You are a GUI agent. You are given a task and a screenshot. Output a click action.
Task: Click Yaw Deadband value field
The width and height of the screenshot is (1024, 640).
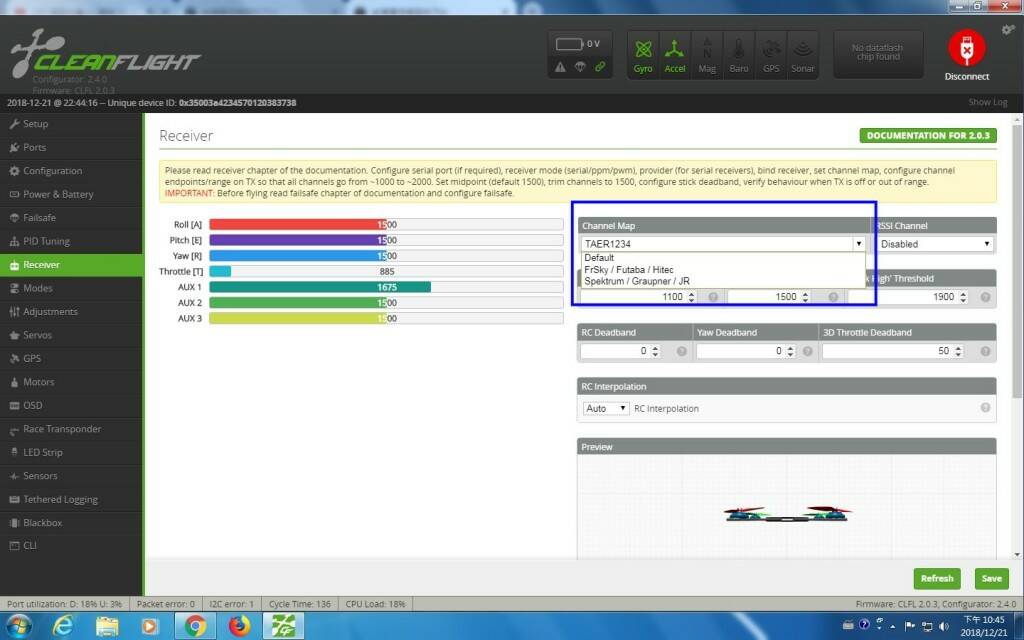pyautogui.click(x=746, y=351)
